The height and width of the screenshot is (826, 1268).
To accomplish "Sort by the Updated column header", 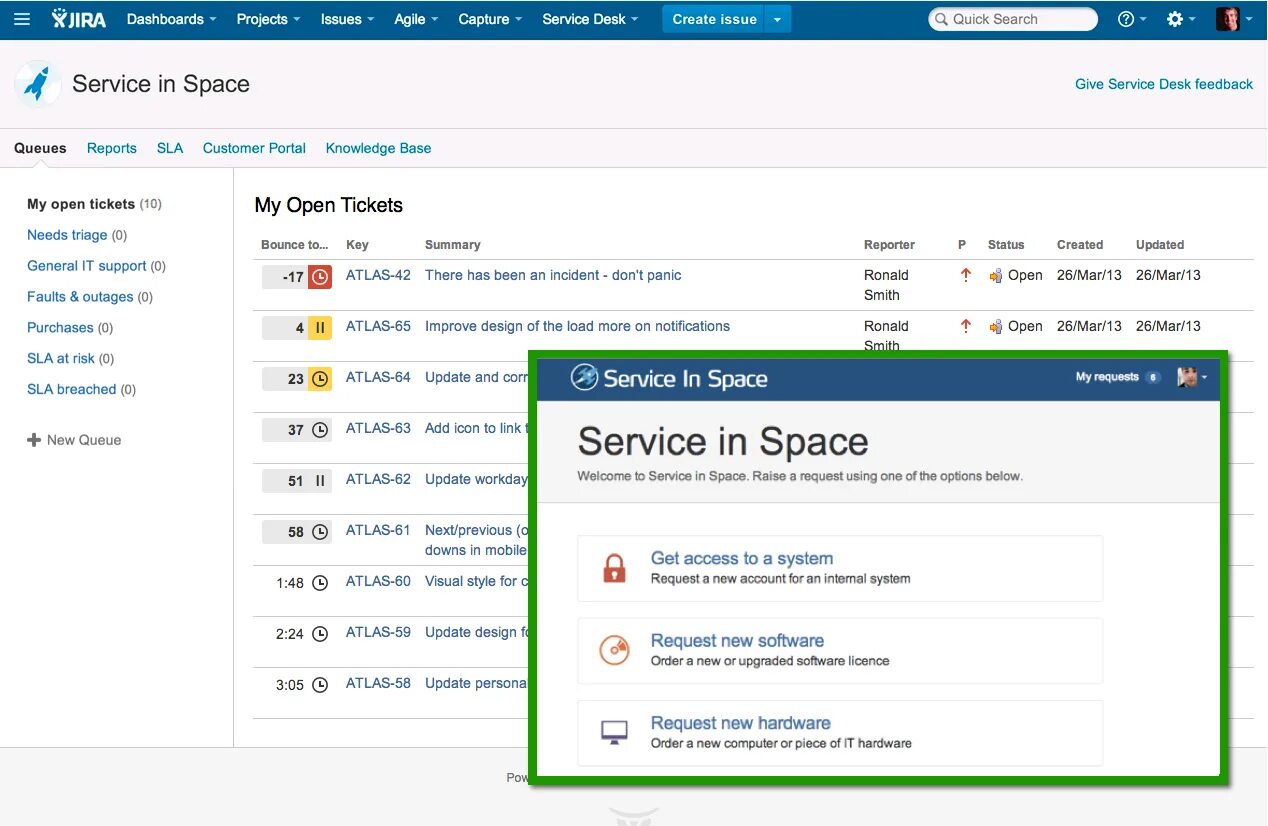I will (x=1160, y=245).
